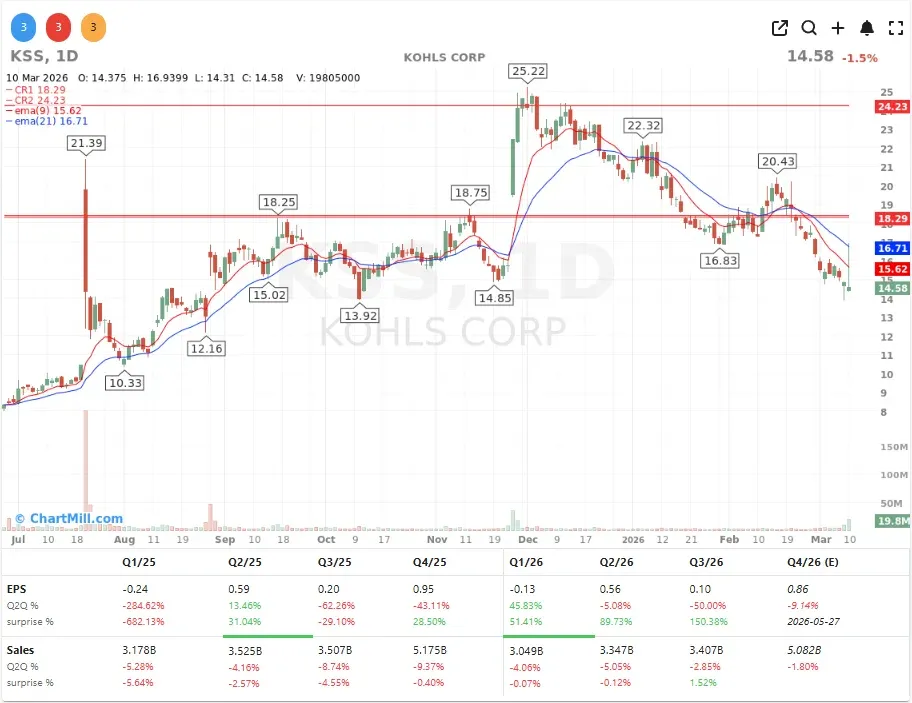This screenshot has width=912, height=703.
Task: Open the search tool in the top toolbar
Action: [809, 28]
